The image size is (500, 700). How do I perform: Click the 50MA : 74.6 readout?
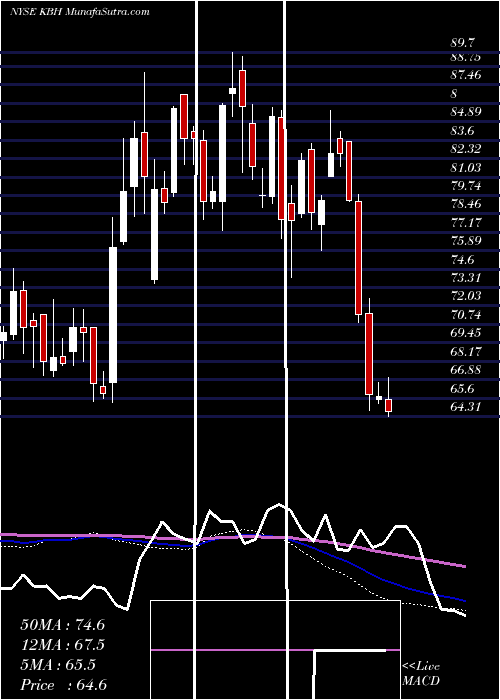tap(63, 625)
